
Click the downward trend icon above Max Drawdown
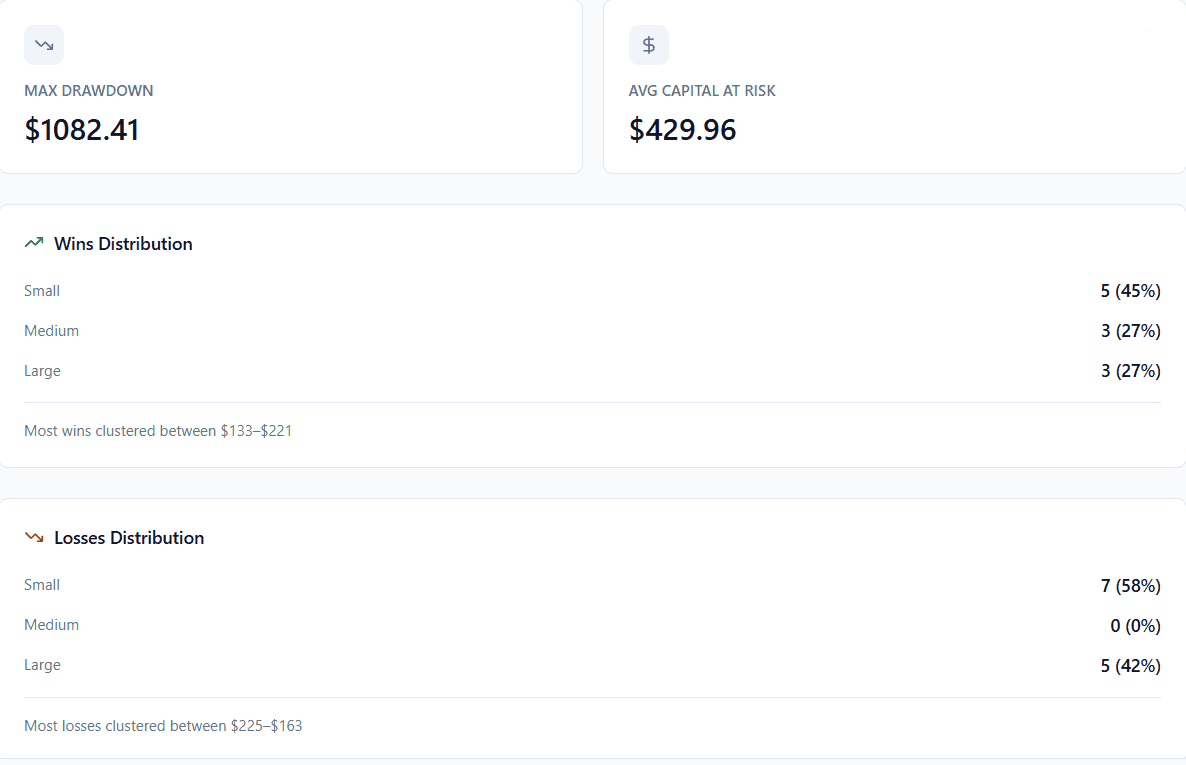[43, 44]
